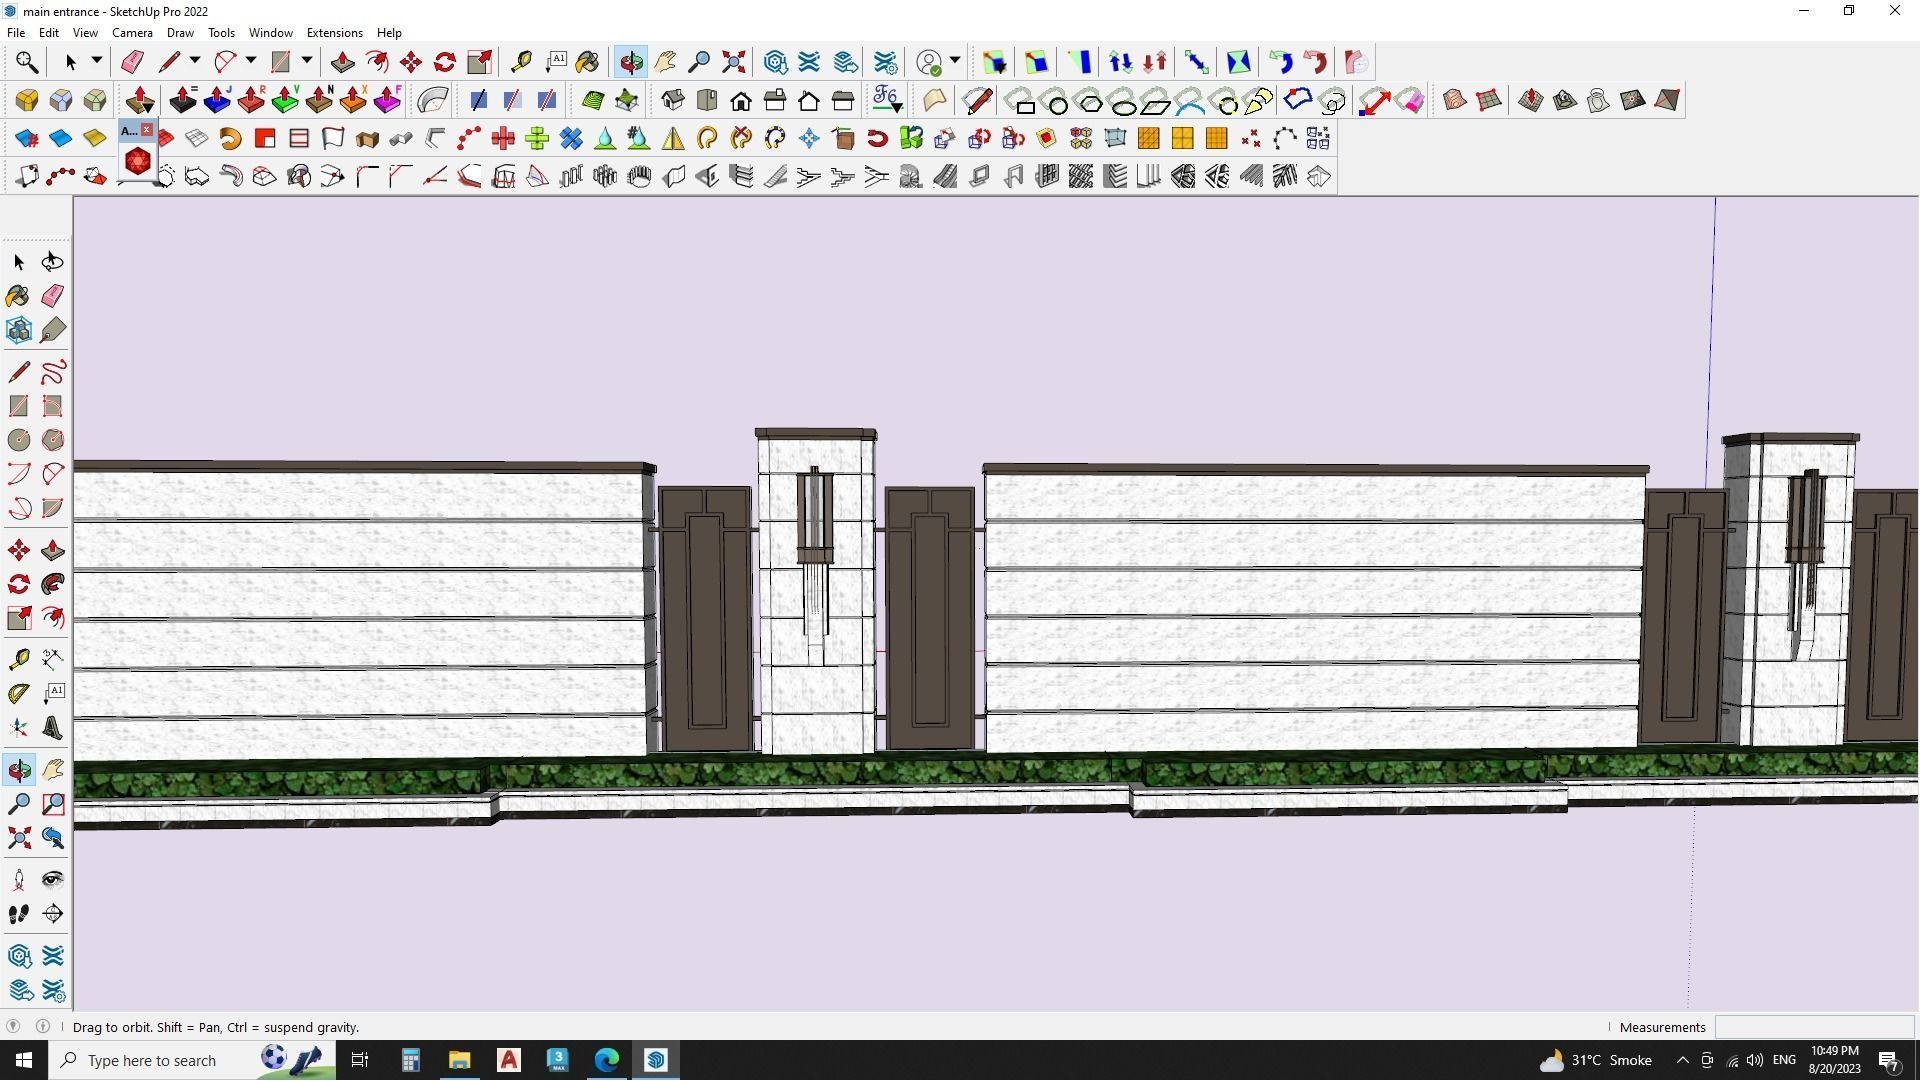Screen dimensions: 1920x1080
Task: Select the Follow Me tool
Action: pos(53,585)
